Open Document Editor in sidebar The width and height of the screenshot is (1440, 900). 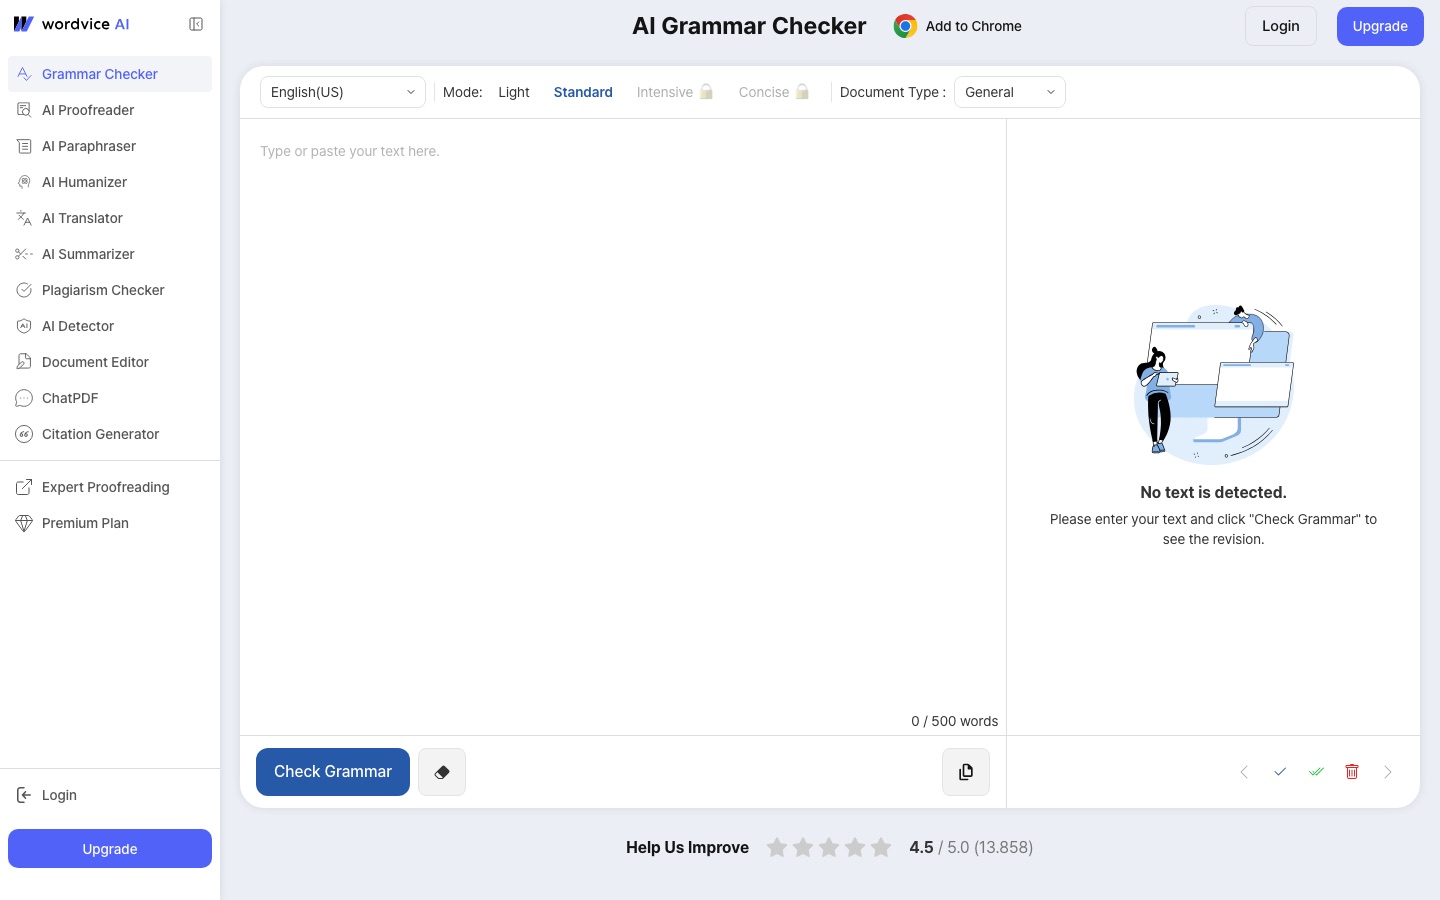pos(110,362)
